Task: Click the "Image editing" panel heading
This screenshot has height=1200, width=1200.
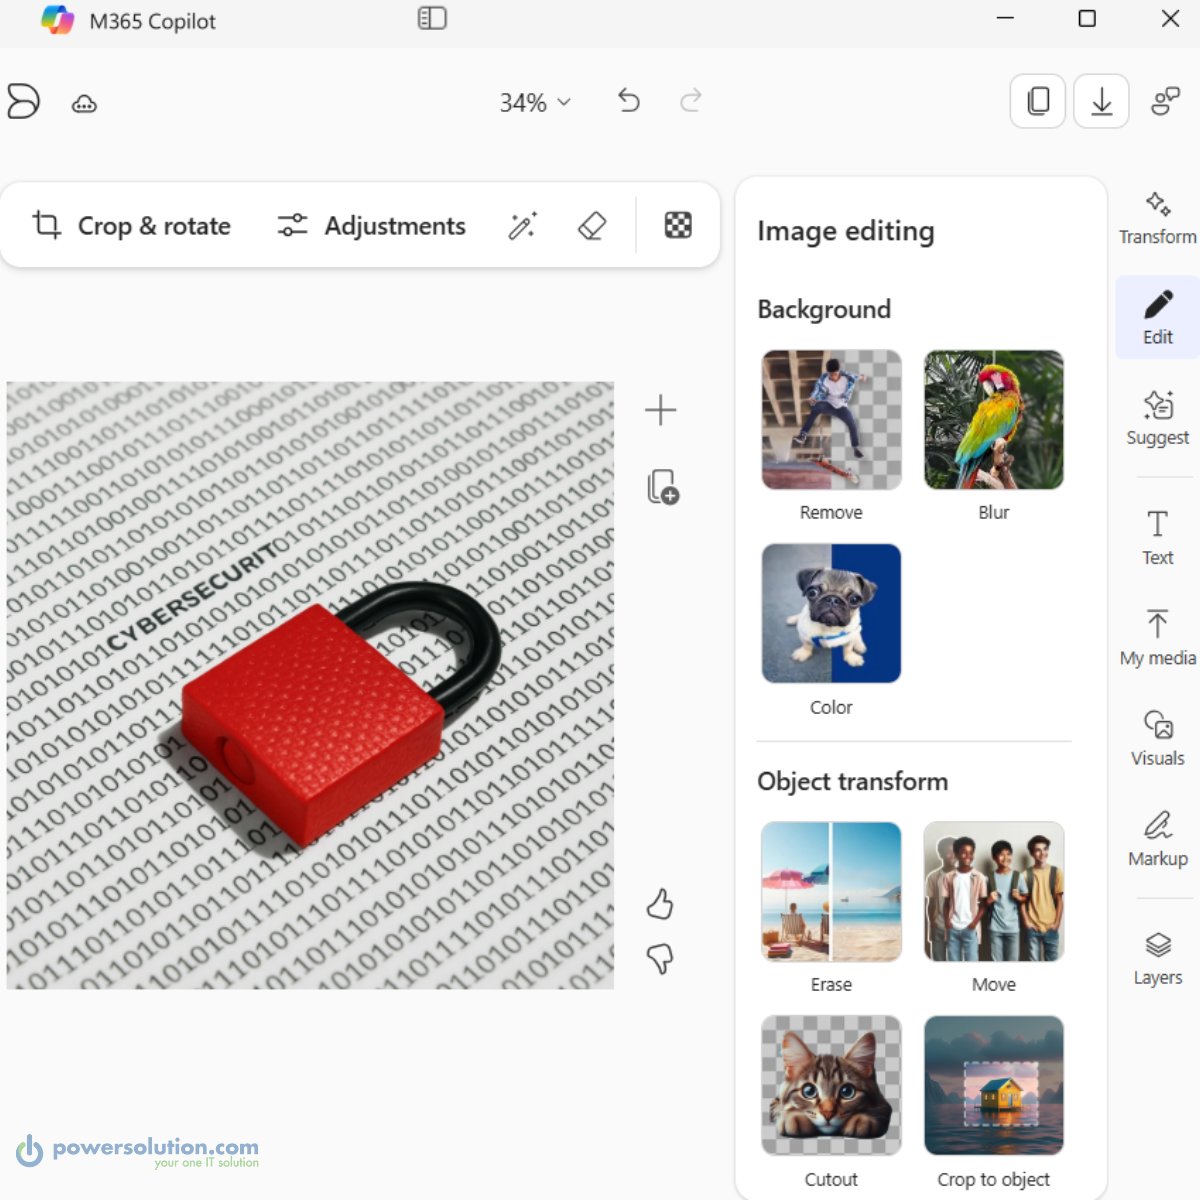Action: point(846,231)
